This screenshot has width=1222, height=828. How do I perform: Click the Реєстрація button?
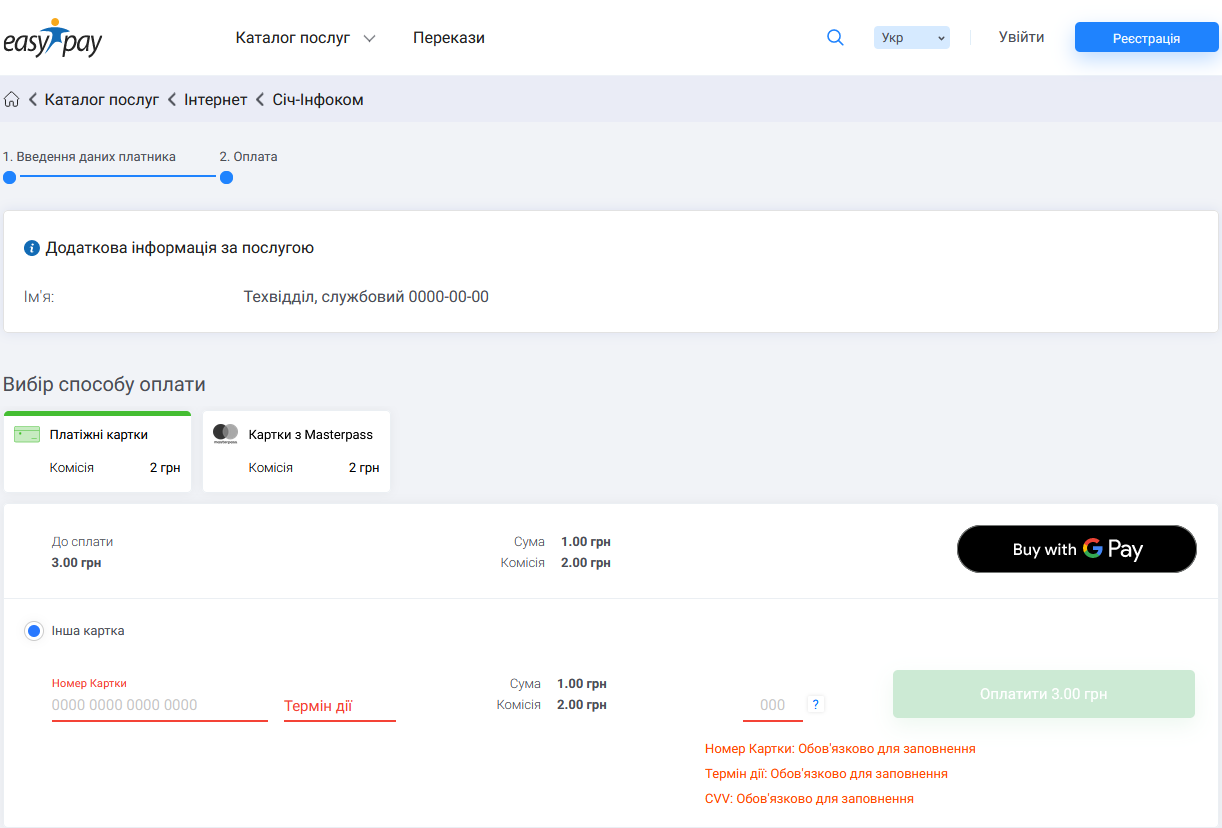pos(1146,38)
